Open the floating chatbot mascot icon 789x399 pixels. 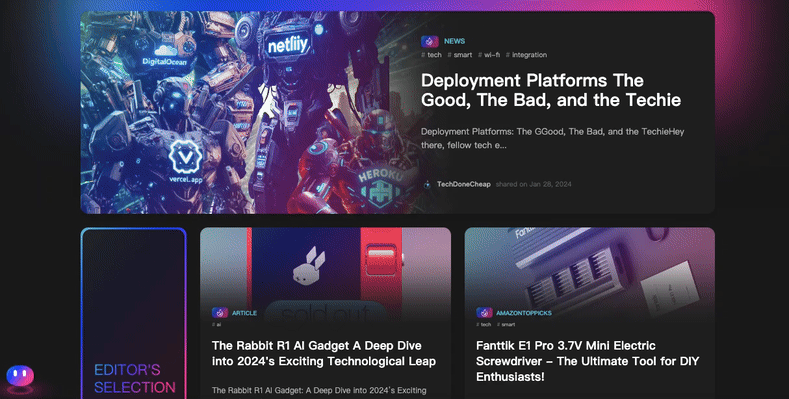coord(20,377)
